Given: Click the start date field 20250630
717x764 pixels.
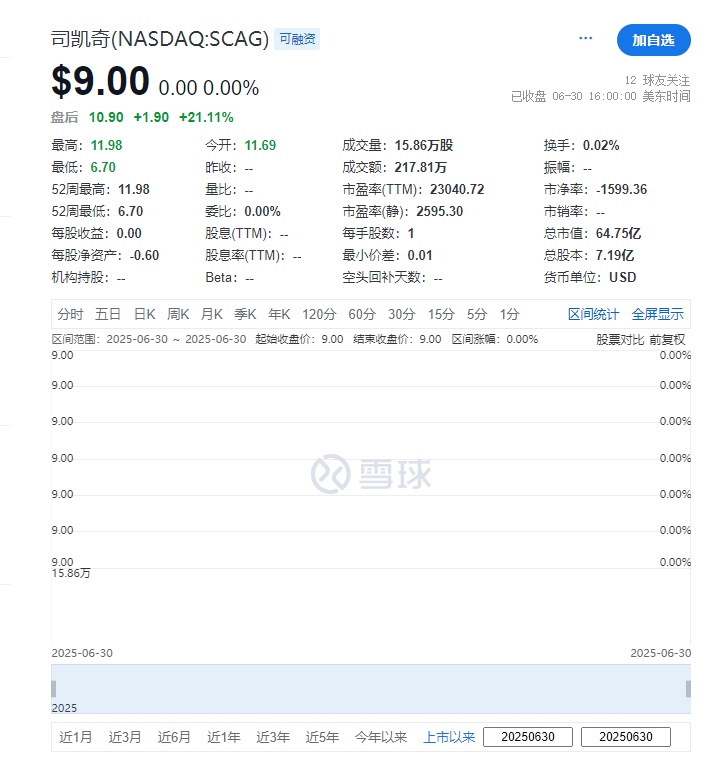Looking at the screenshot, I should pos(528,737).
